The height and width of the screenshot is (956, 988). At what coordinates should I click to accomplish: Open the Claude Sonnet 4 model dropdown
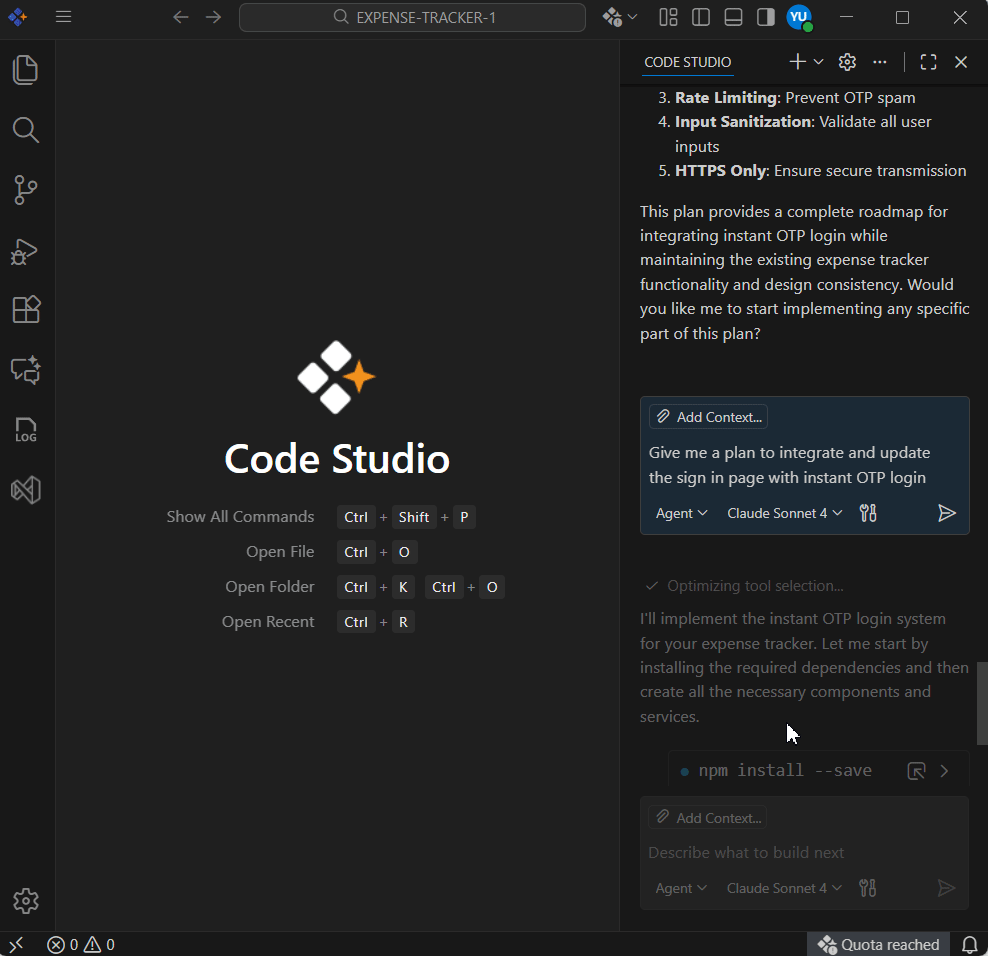click(x=784, y=513)
